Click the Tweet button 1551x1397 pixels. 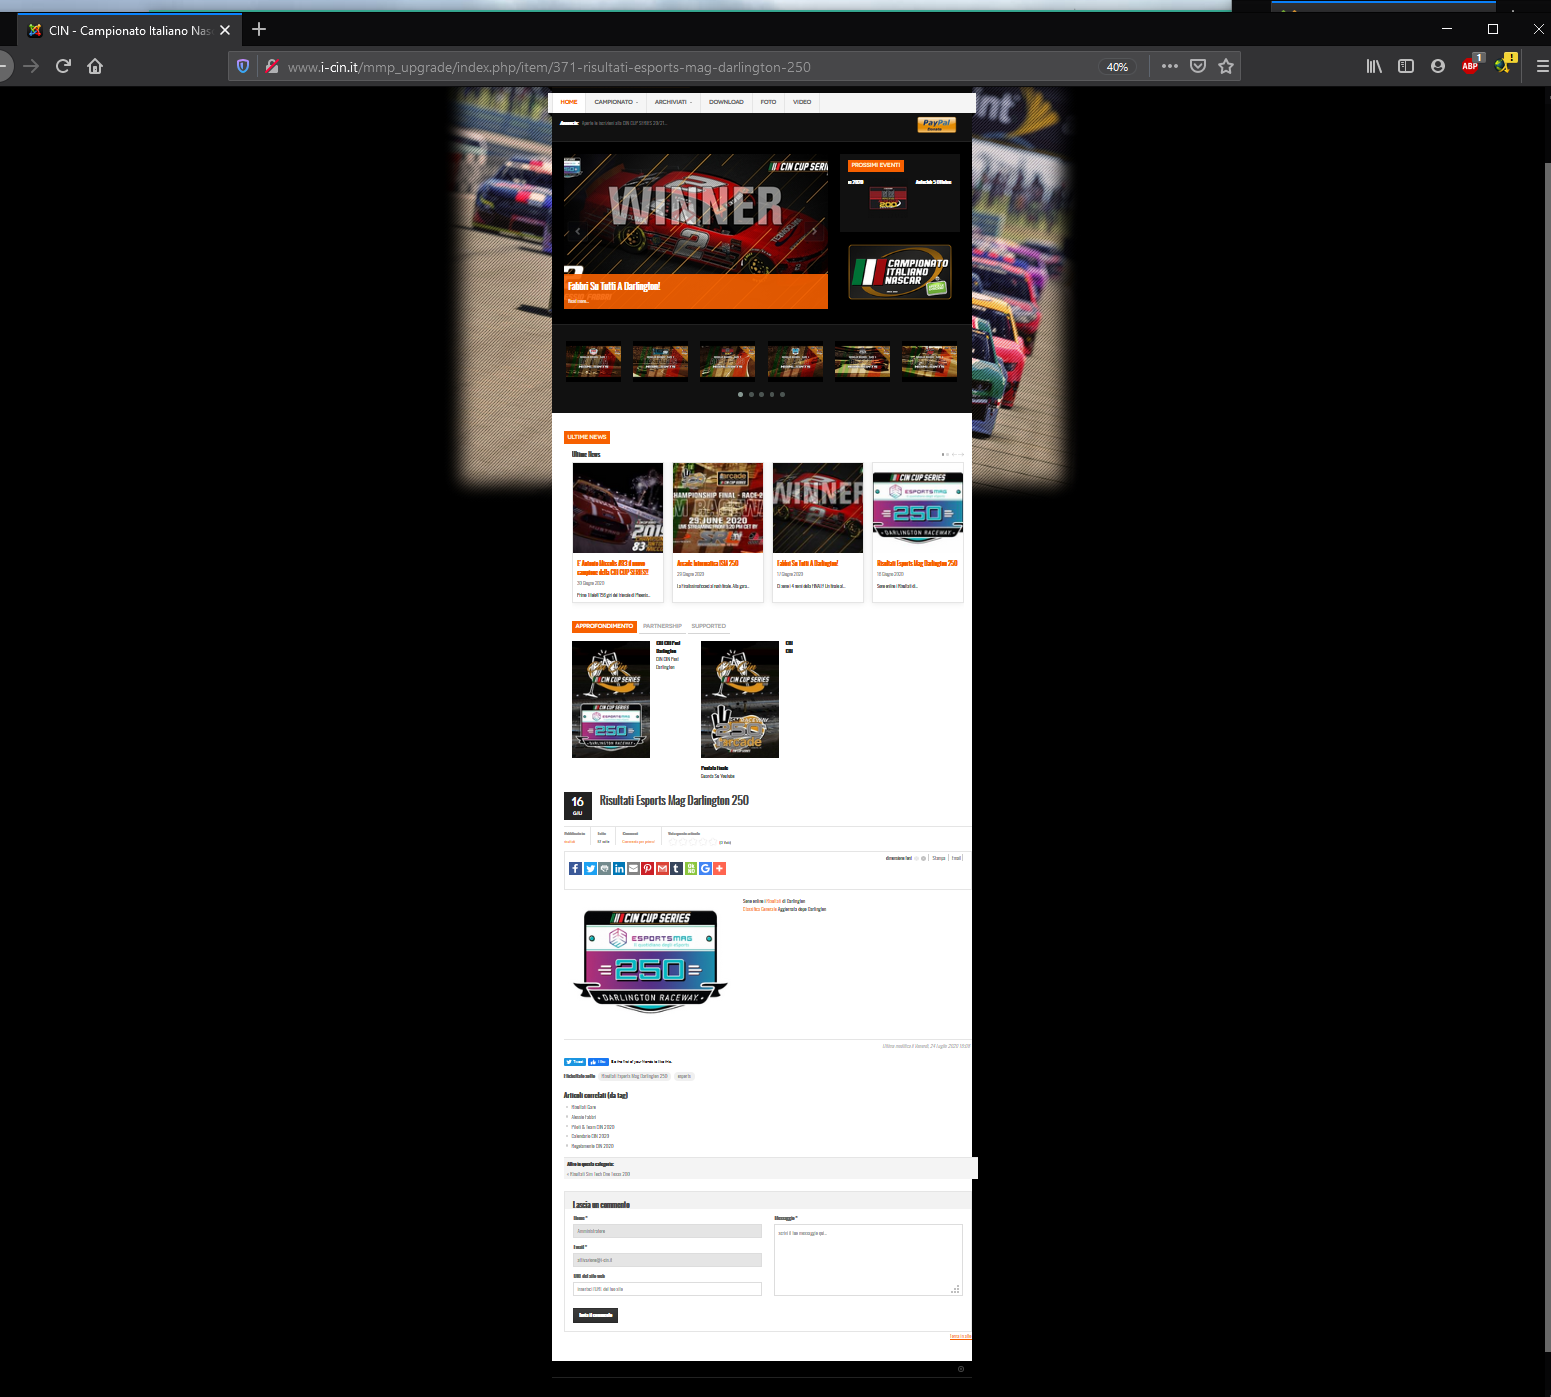pos(575,1062)
